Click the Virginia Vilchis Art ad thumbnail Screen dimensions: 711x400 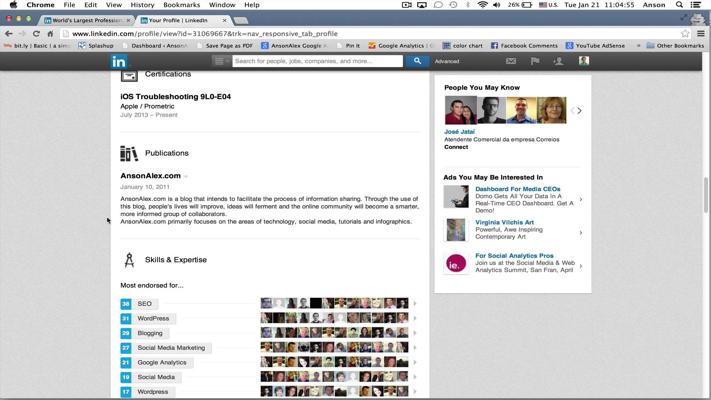click(456, 229)
